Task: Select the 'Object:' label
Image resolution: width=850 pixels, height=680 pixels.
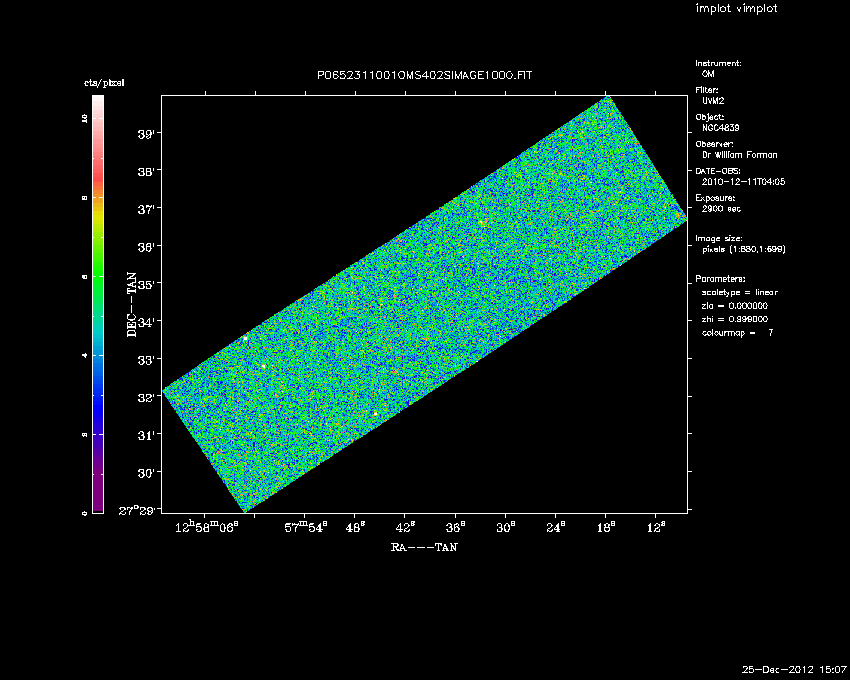Action: tap(710, 117)
